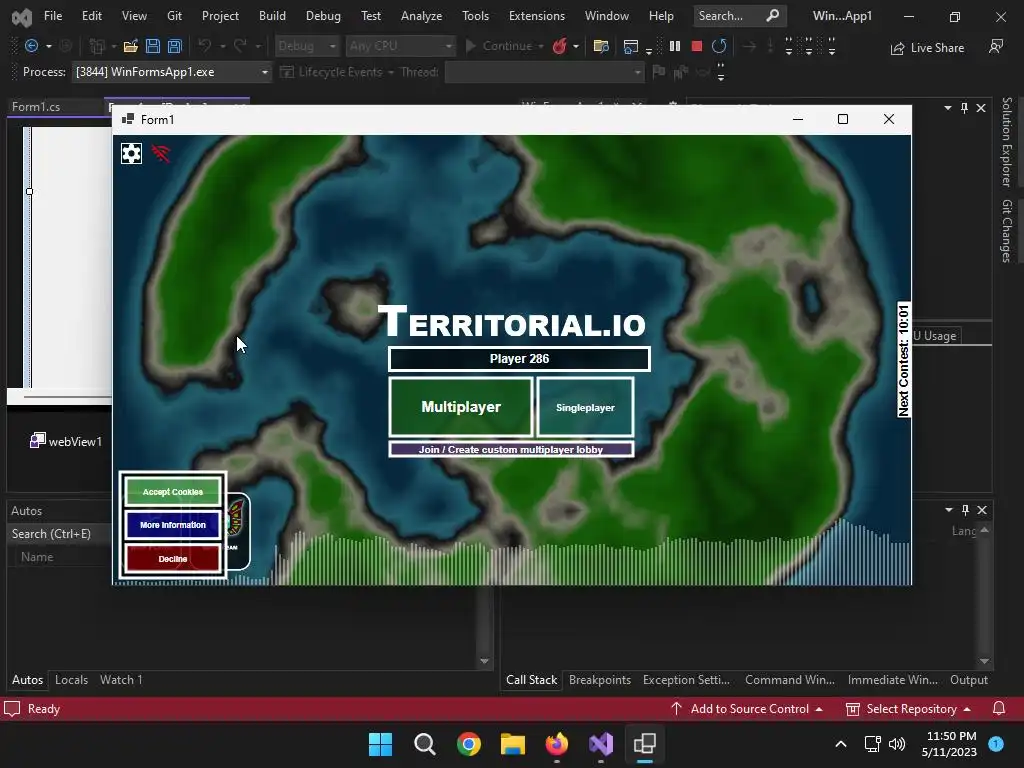This screenshot has width=1024, height=768.
Task: Switch to Call Stack tab
Action: (532, 680)
